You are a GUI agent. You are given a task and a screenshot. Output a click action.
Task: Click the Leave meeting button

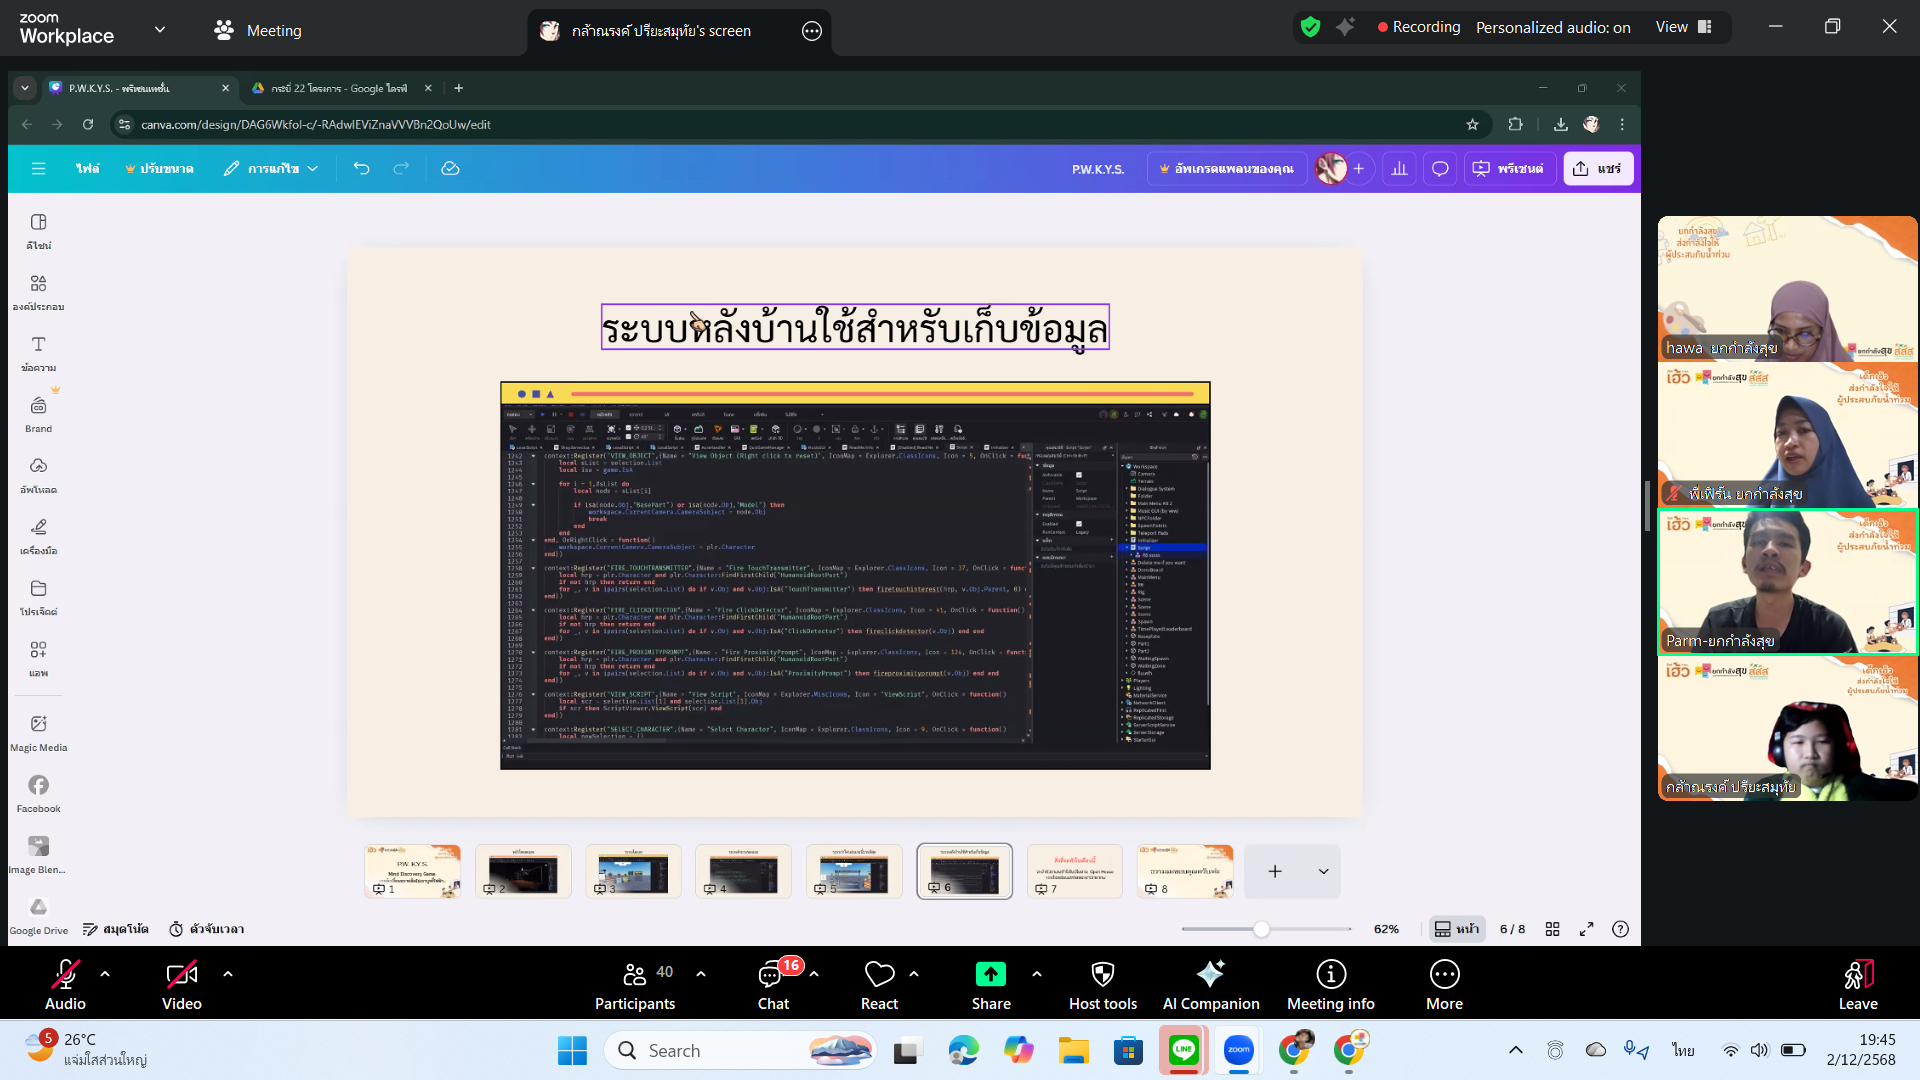point(1857,985)
